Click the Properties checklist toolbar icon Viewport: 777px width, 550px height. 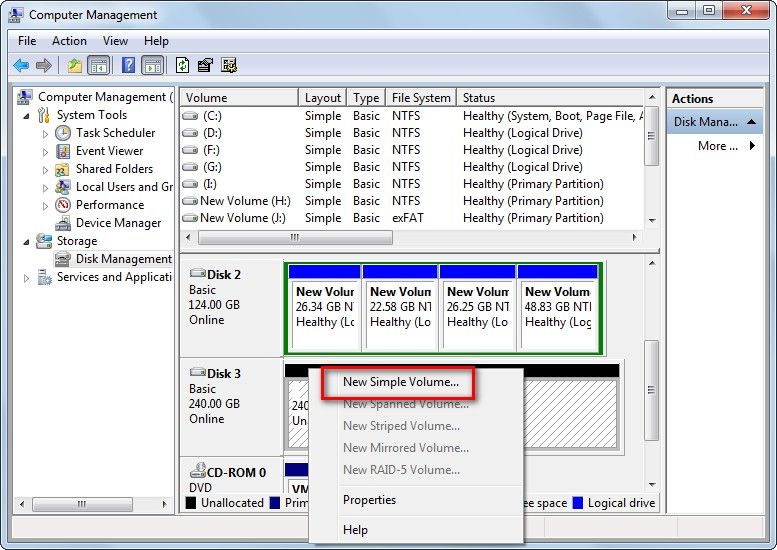(x=205, y=65)
